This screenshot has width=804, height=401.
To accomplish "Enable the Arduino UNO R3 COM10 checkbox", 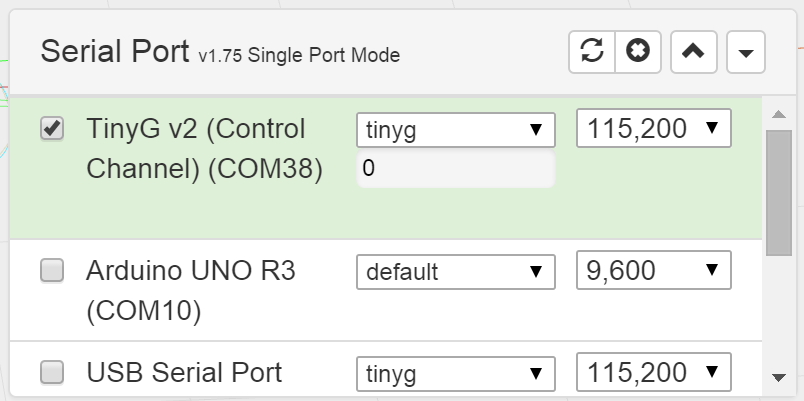I will (x=51, y=270).
